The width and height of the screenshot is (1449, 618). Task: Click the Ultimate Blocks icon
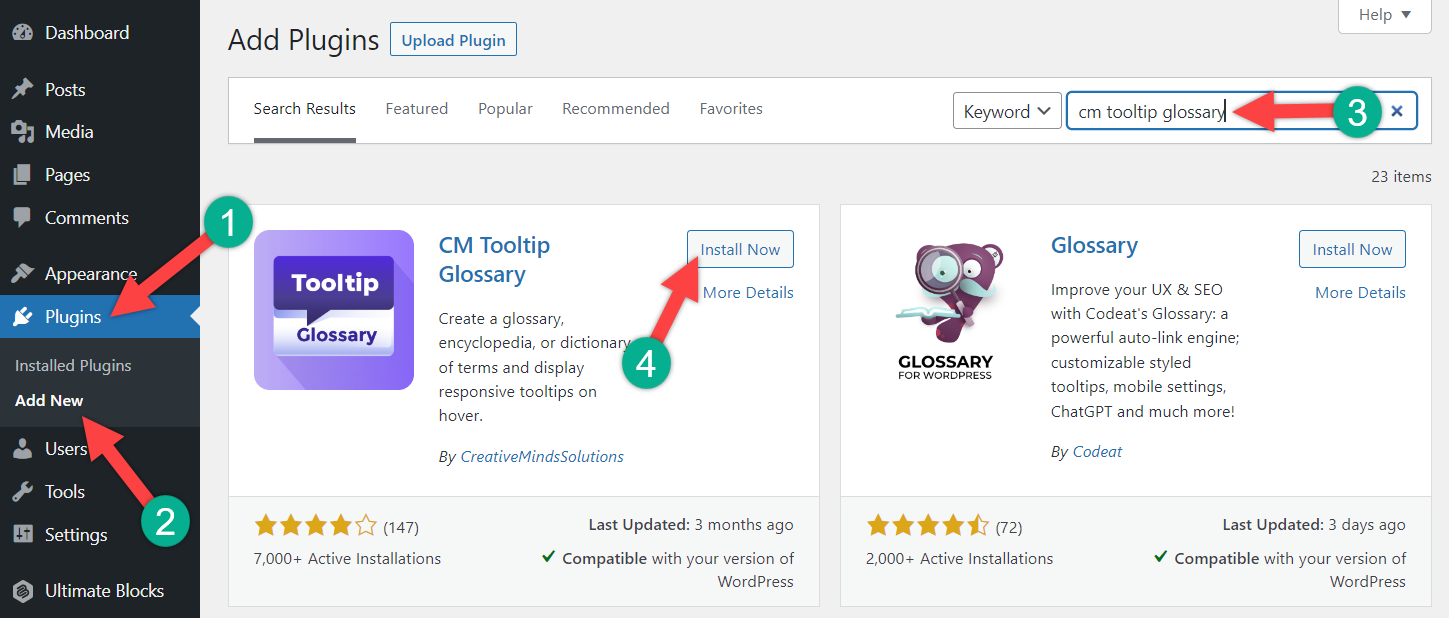[23, 591]
